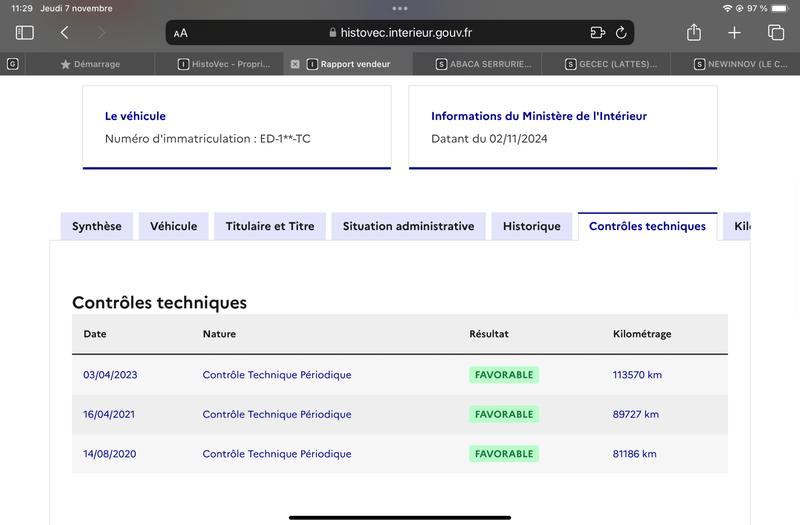The image size is (800, 525).
Task: Click the FAVORABLE badge for 14/08/2020
Action: (504, 454)
